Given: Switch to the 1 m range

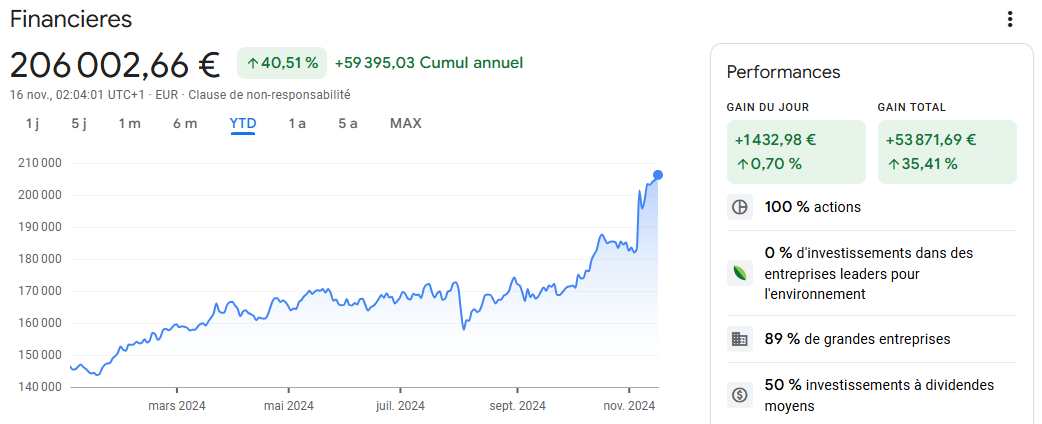Looking at the screenshot, I should pyautogui.click(x=130, y=124).
